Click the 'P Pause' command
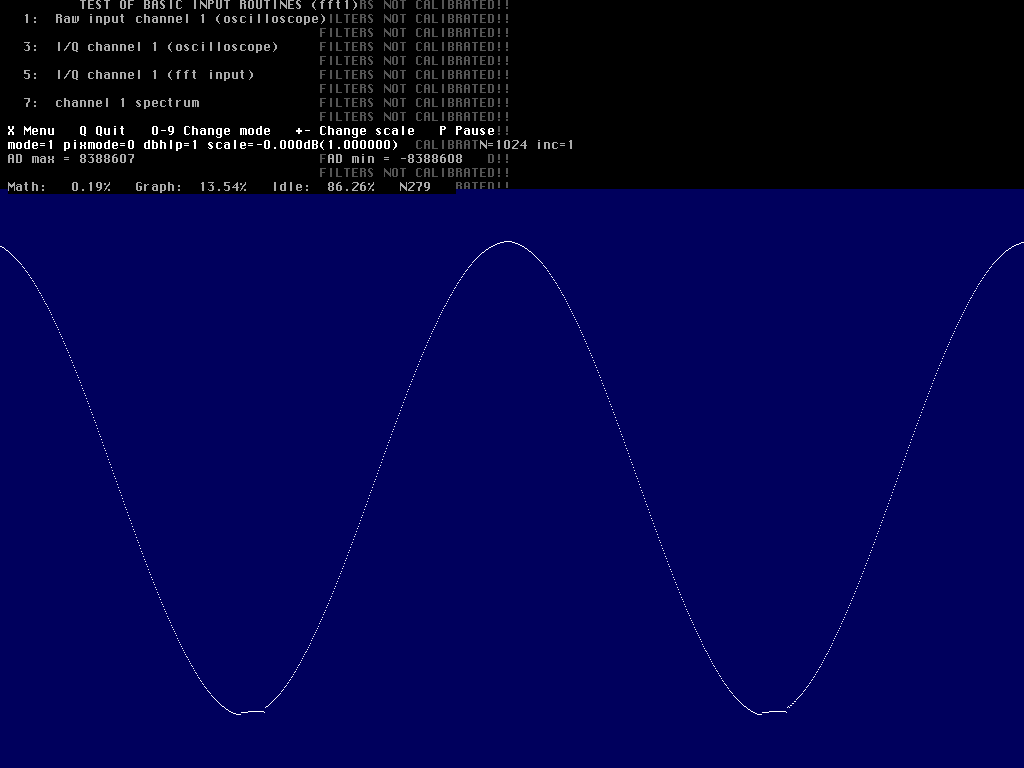This screenshot has width=1024, height=768. pyautogui.click(x=467, y=131)
